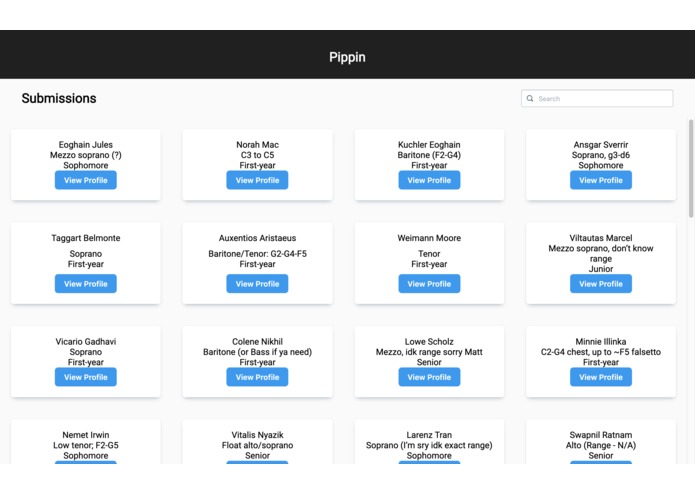This screenshot has height=494, width=695.
Task: Click 'Low tenor; F2-G5' text
Action: click(86, 445)
